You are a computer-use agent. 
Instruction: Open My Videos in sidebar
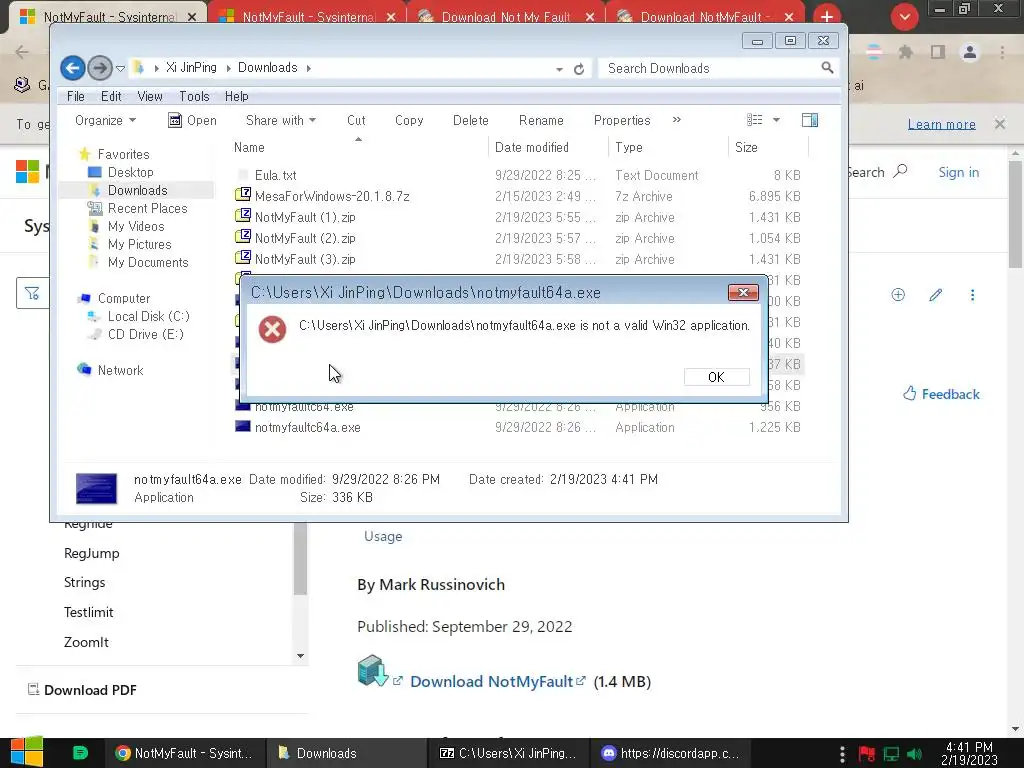click(x=136, y=226)
